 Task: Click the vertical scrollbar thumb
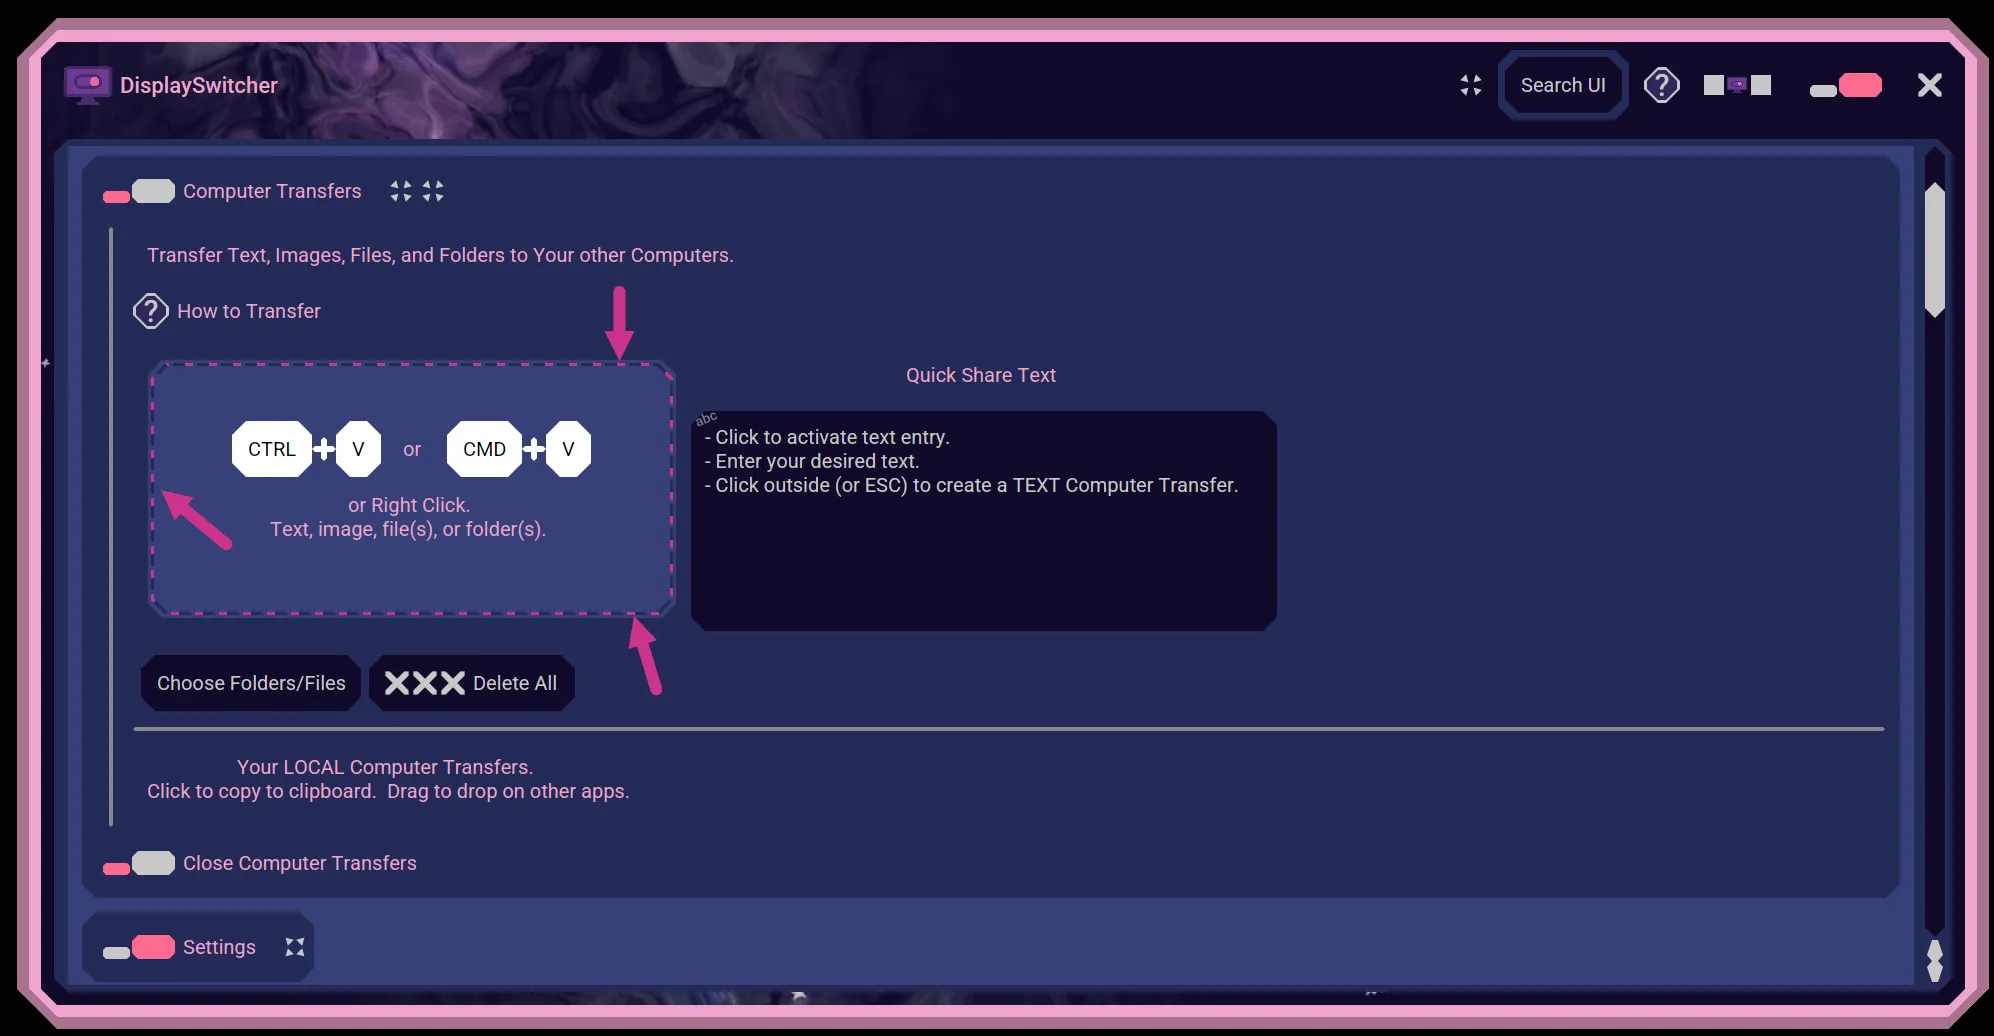[x=1935, y=250]
